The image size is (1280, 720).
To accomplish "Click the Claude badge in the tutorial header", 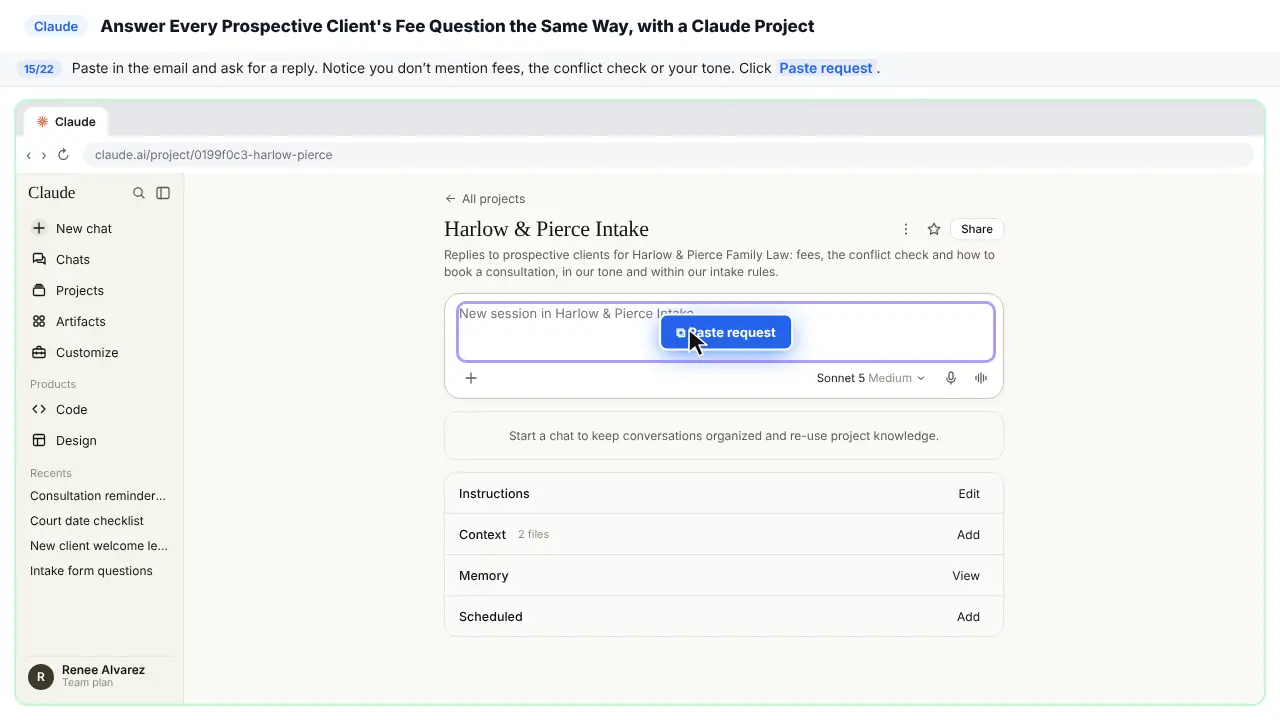I will click(x=56, y=26).
